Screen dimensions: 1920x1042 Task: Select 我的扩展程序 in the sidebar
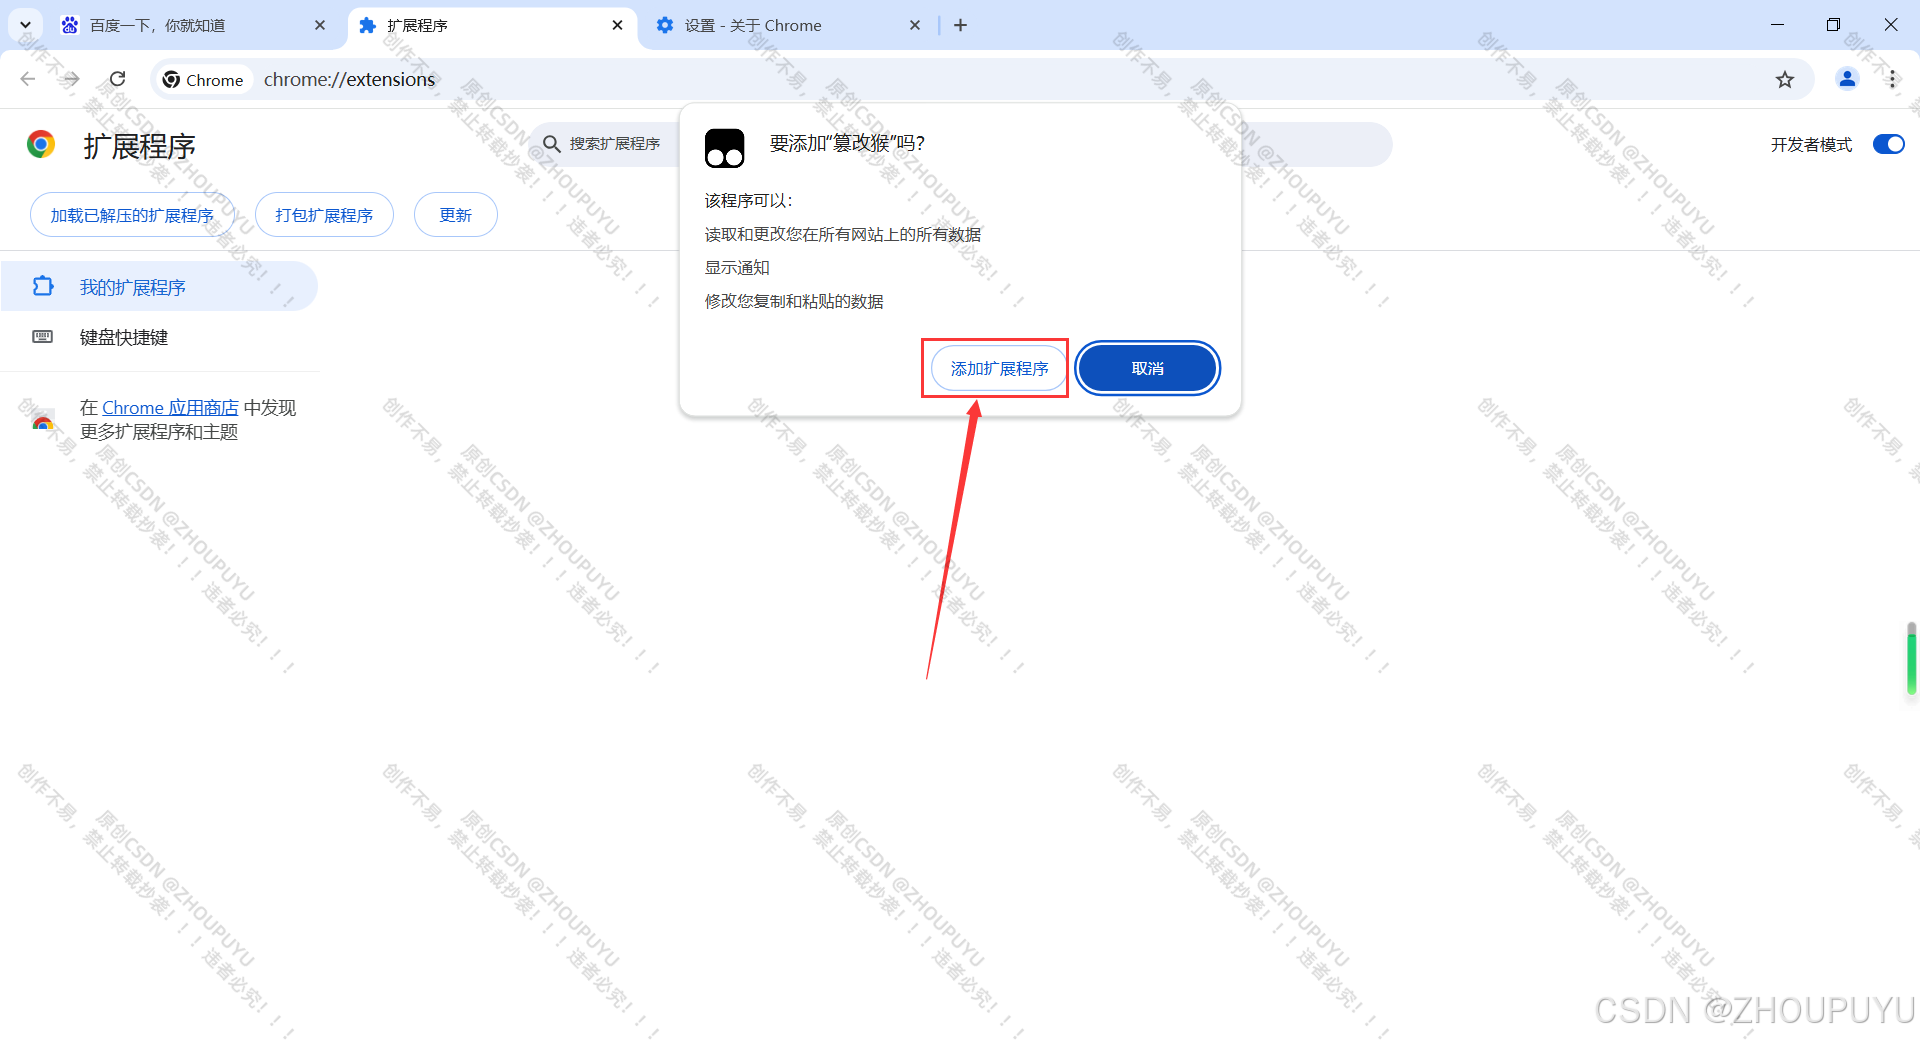(x=159, y=287)
